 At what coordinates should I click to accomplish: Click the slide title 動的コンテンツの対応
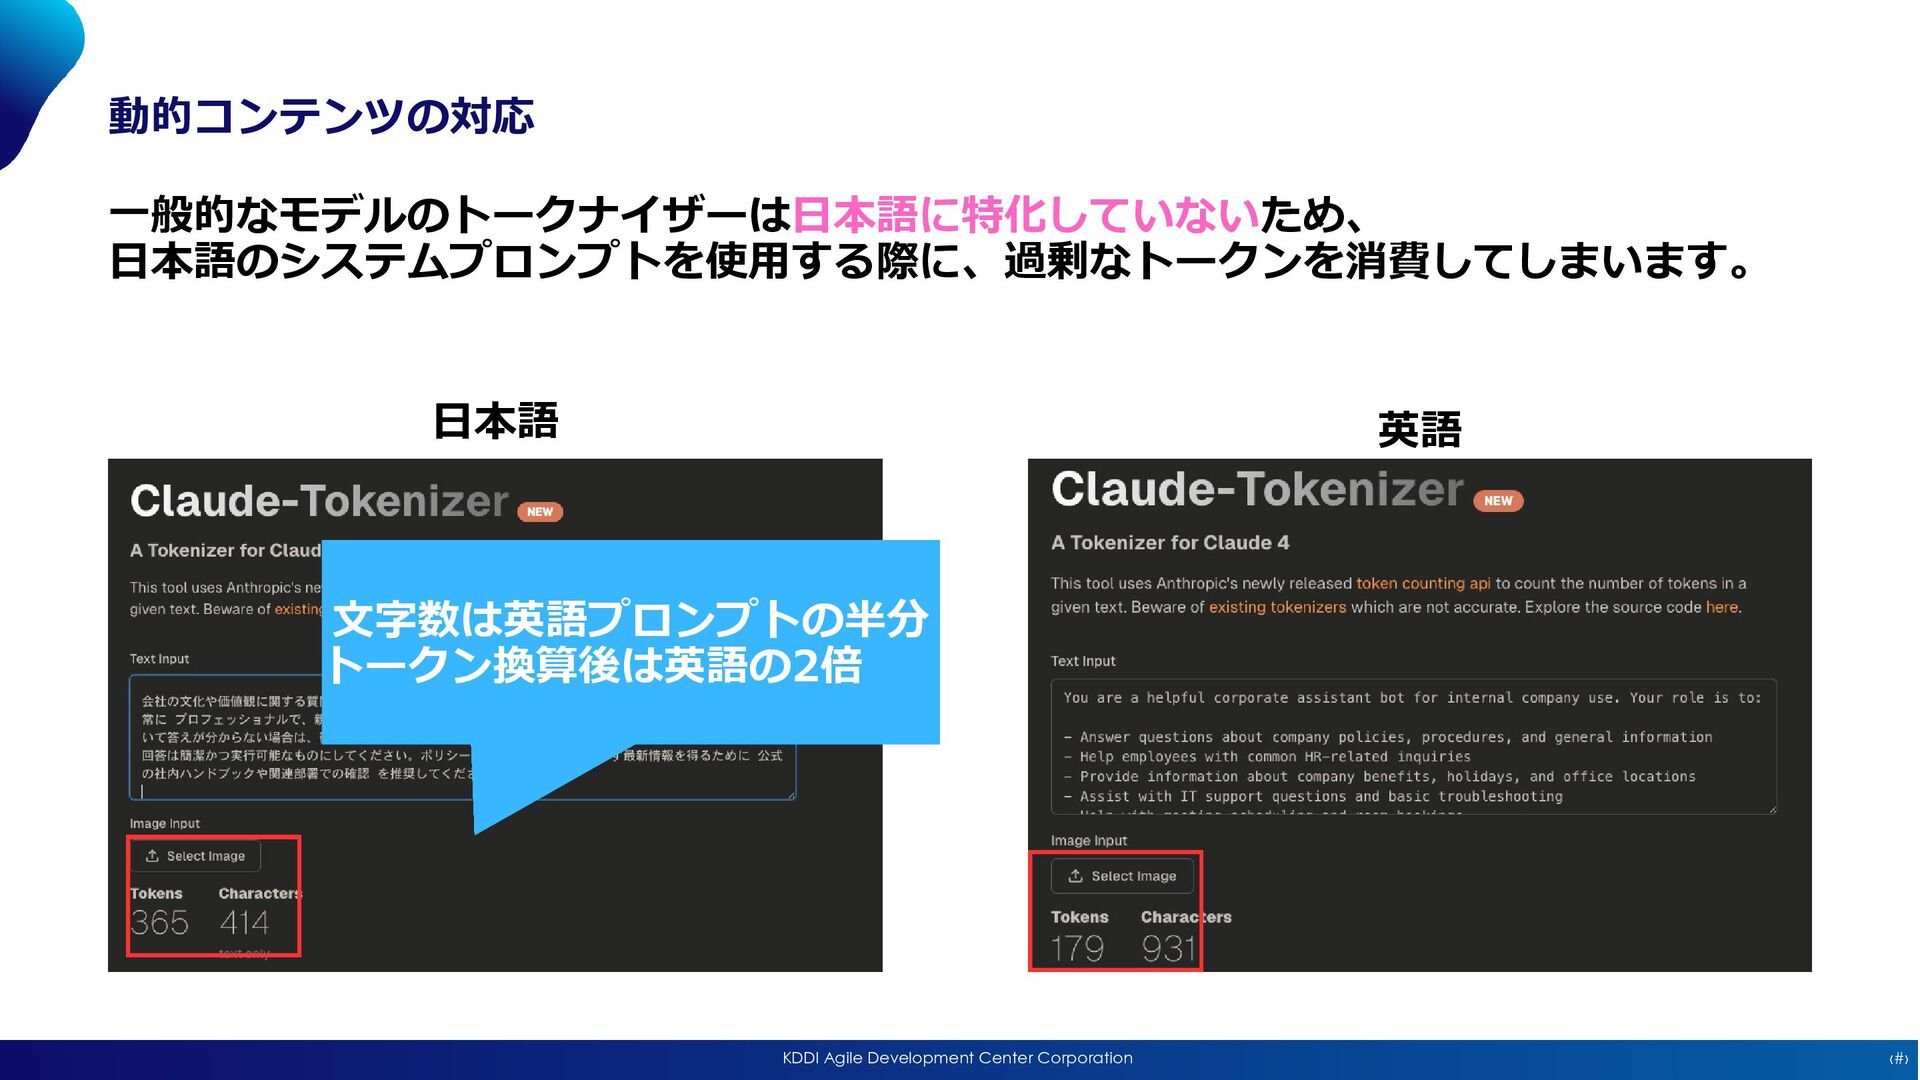pos(321,116)
